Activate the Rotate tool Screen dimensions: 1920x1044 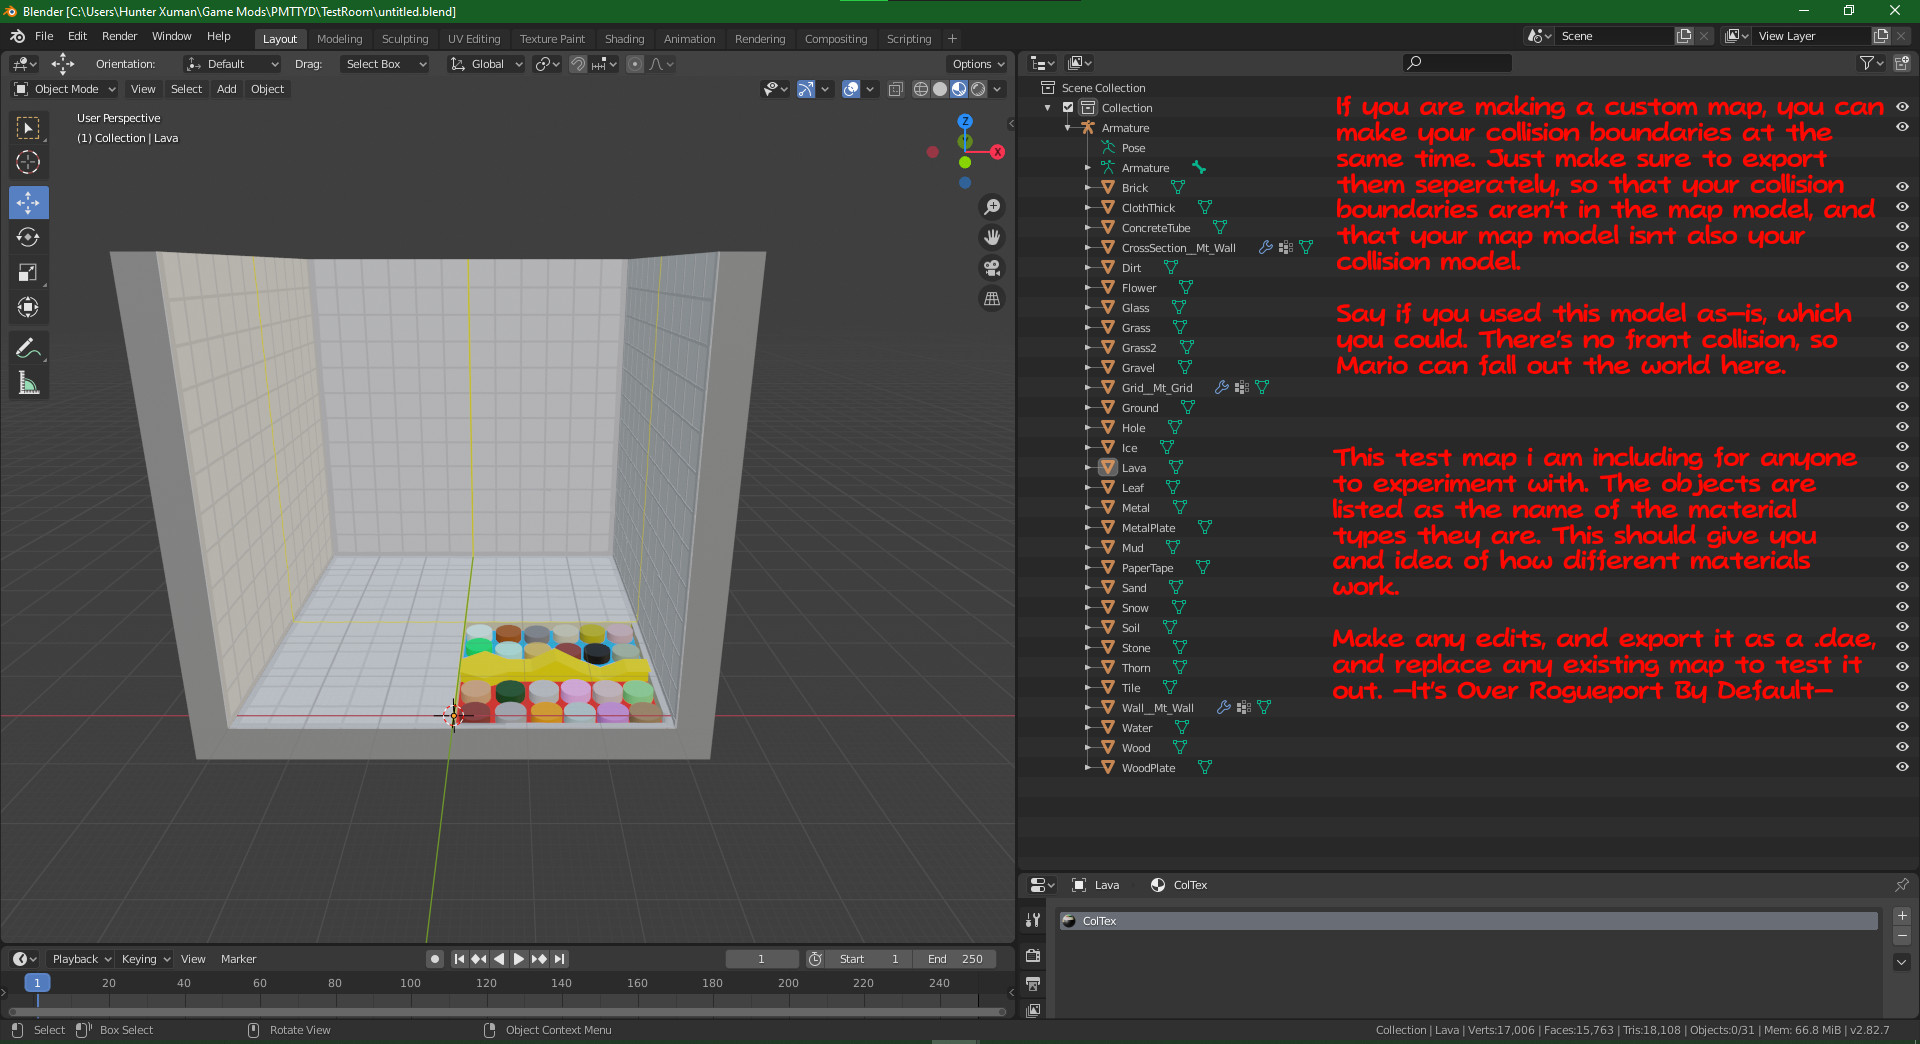point(28,237)
